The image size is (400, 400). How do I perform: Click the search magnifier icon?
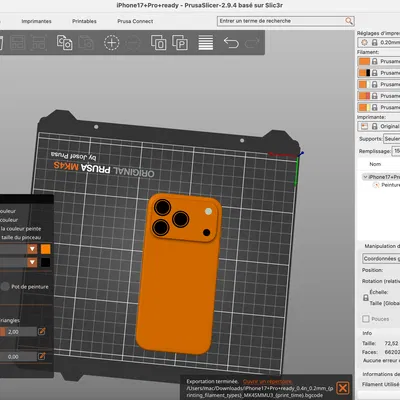coord(349,21)
